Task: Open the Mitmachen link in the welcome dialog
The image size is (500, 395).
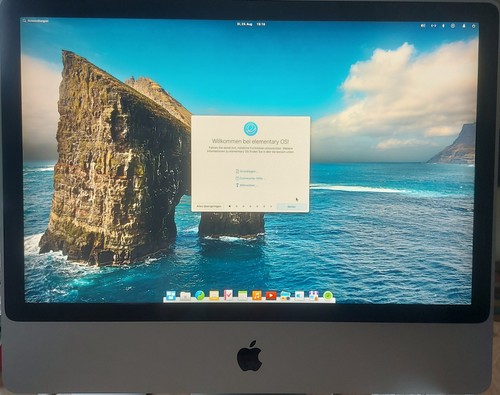Action: pos(247,185)
